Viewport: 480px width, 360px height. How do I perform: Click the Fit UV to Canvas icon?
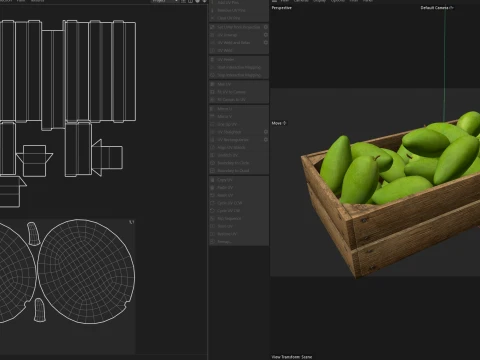(x=213, y=92)
